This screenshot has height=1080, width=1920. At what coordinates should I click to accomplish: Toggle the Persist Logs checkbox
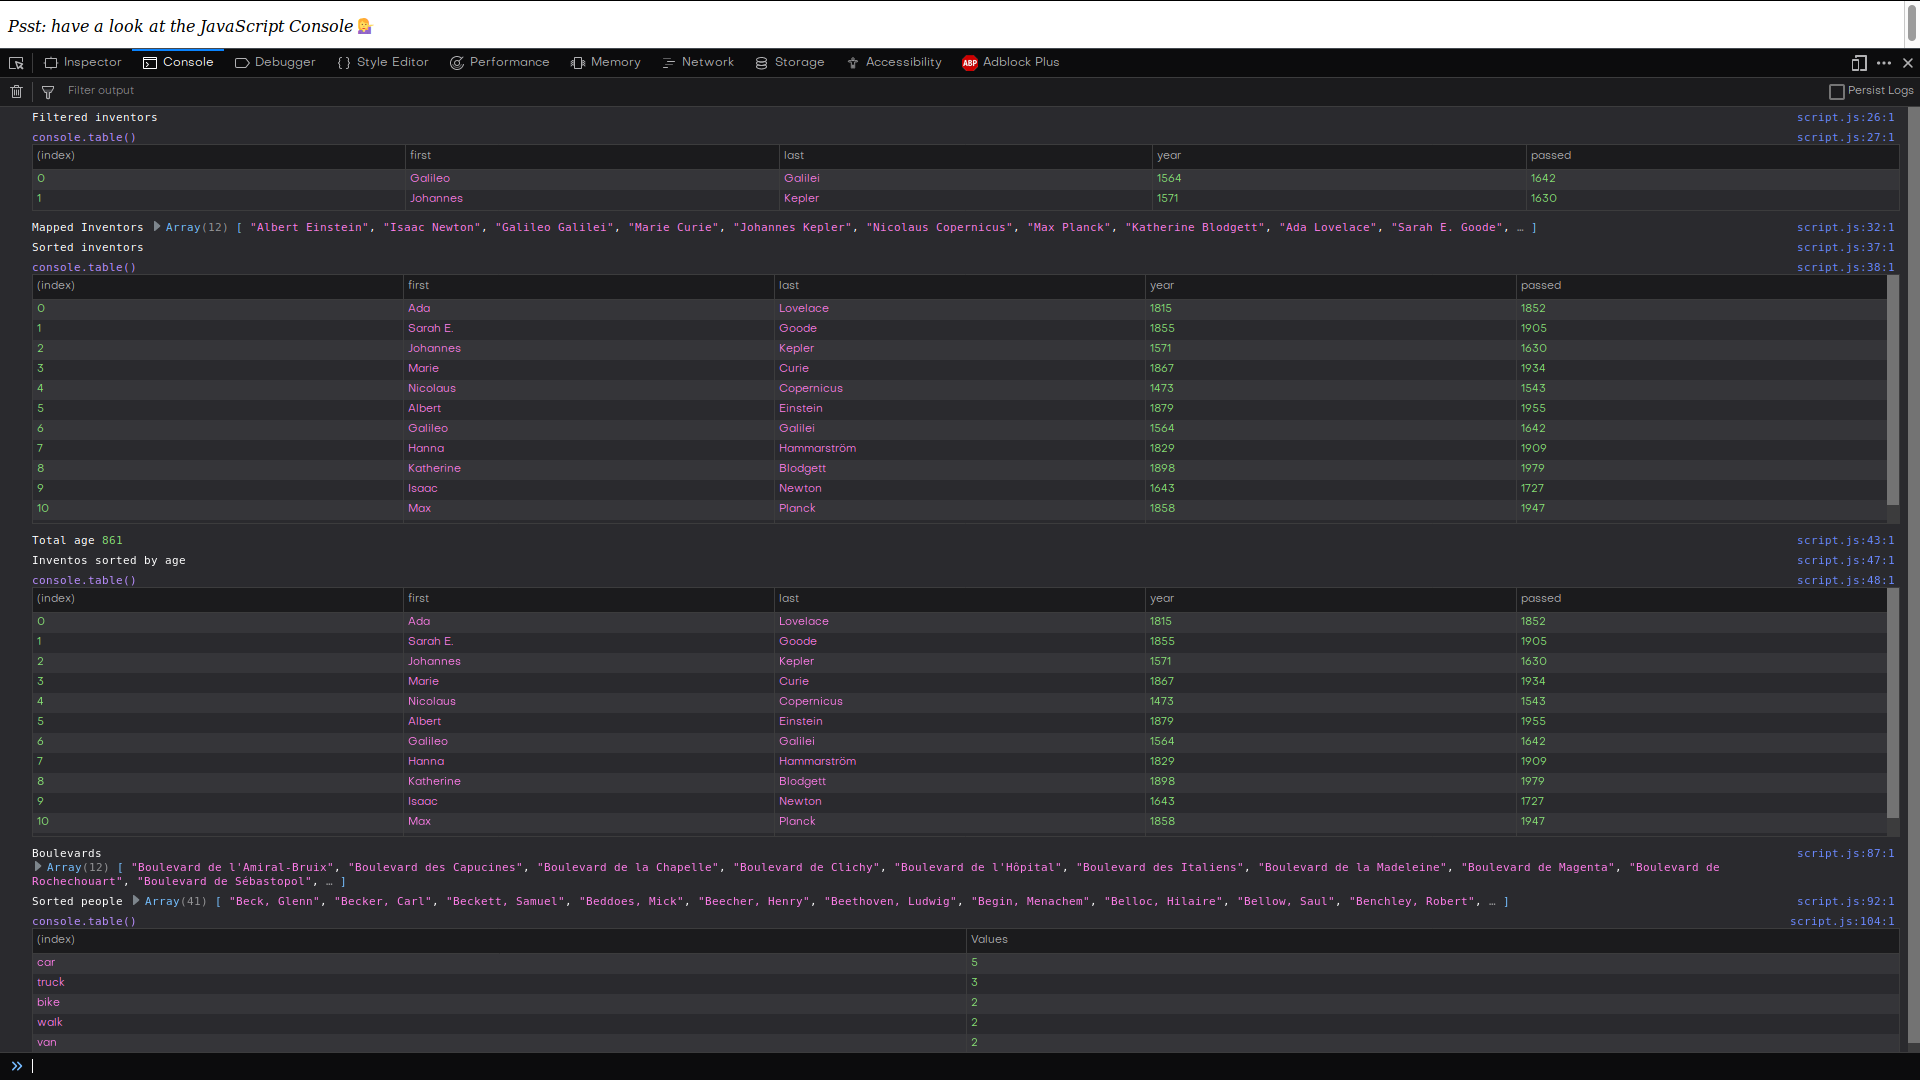click(x=1836, y=90)
